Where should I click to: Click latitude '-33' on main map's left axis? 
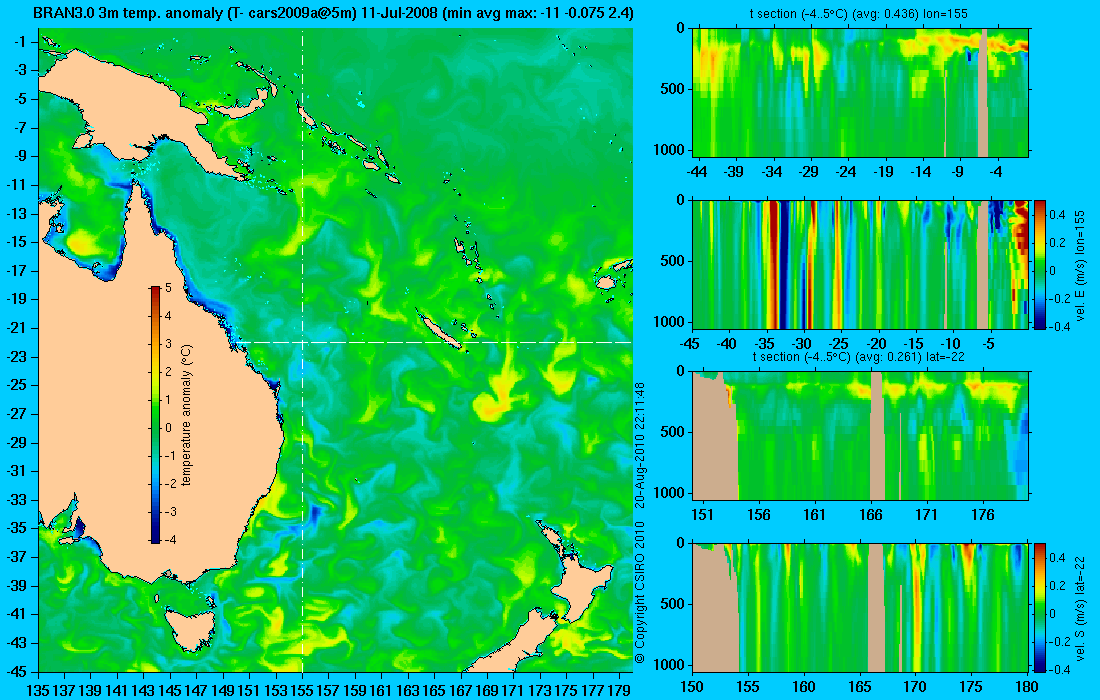point(18,499)
